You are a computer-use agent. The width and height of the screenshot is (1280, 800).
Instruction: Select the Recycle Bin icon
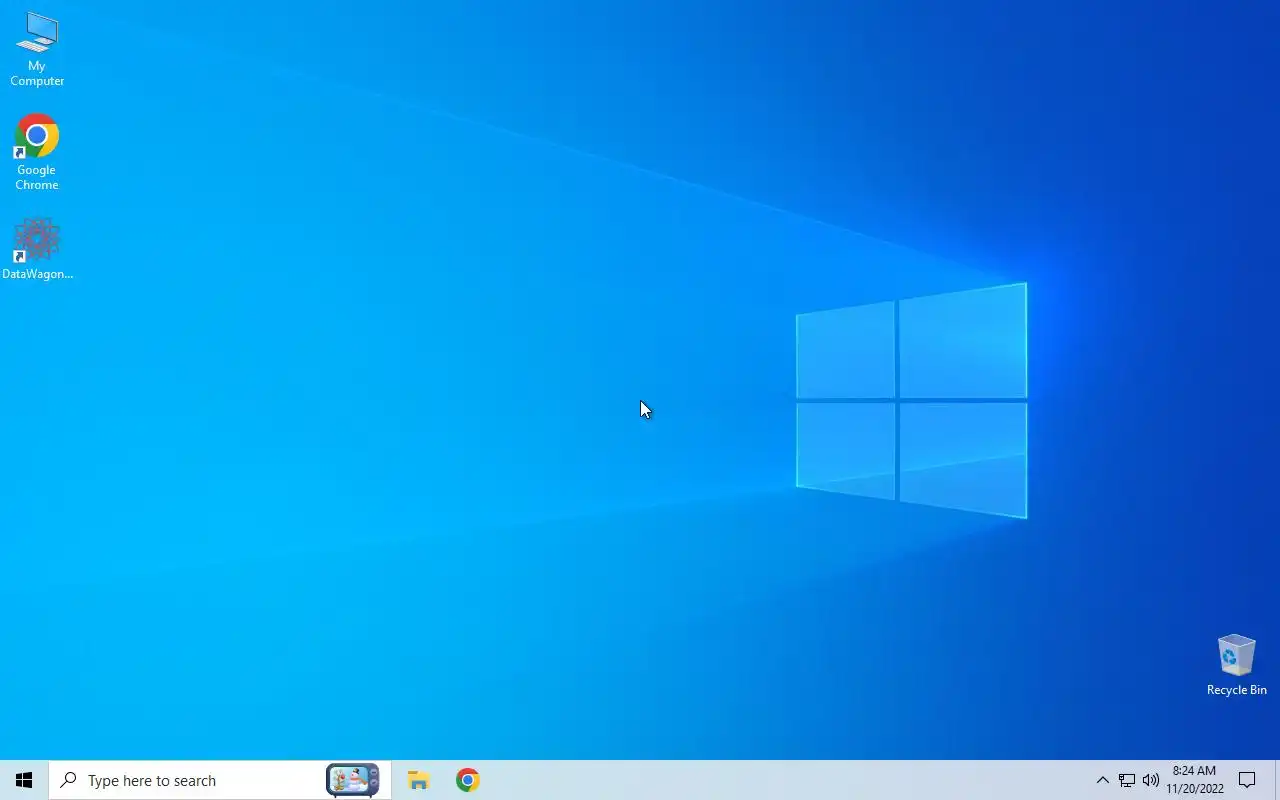tap(1236, 665)
